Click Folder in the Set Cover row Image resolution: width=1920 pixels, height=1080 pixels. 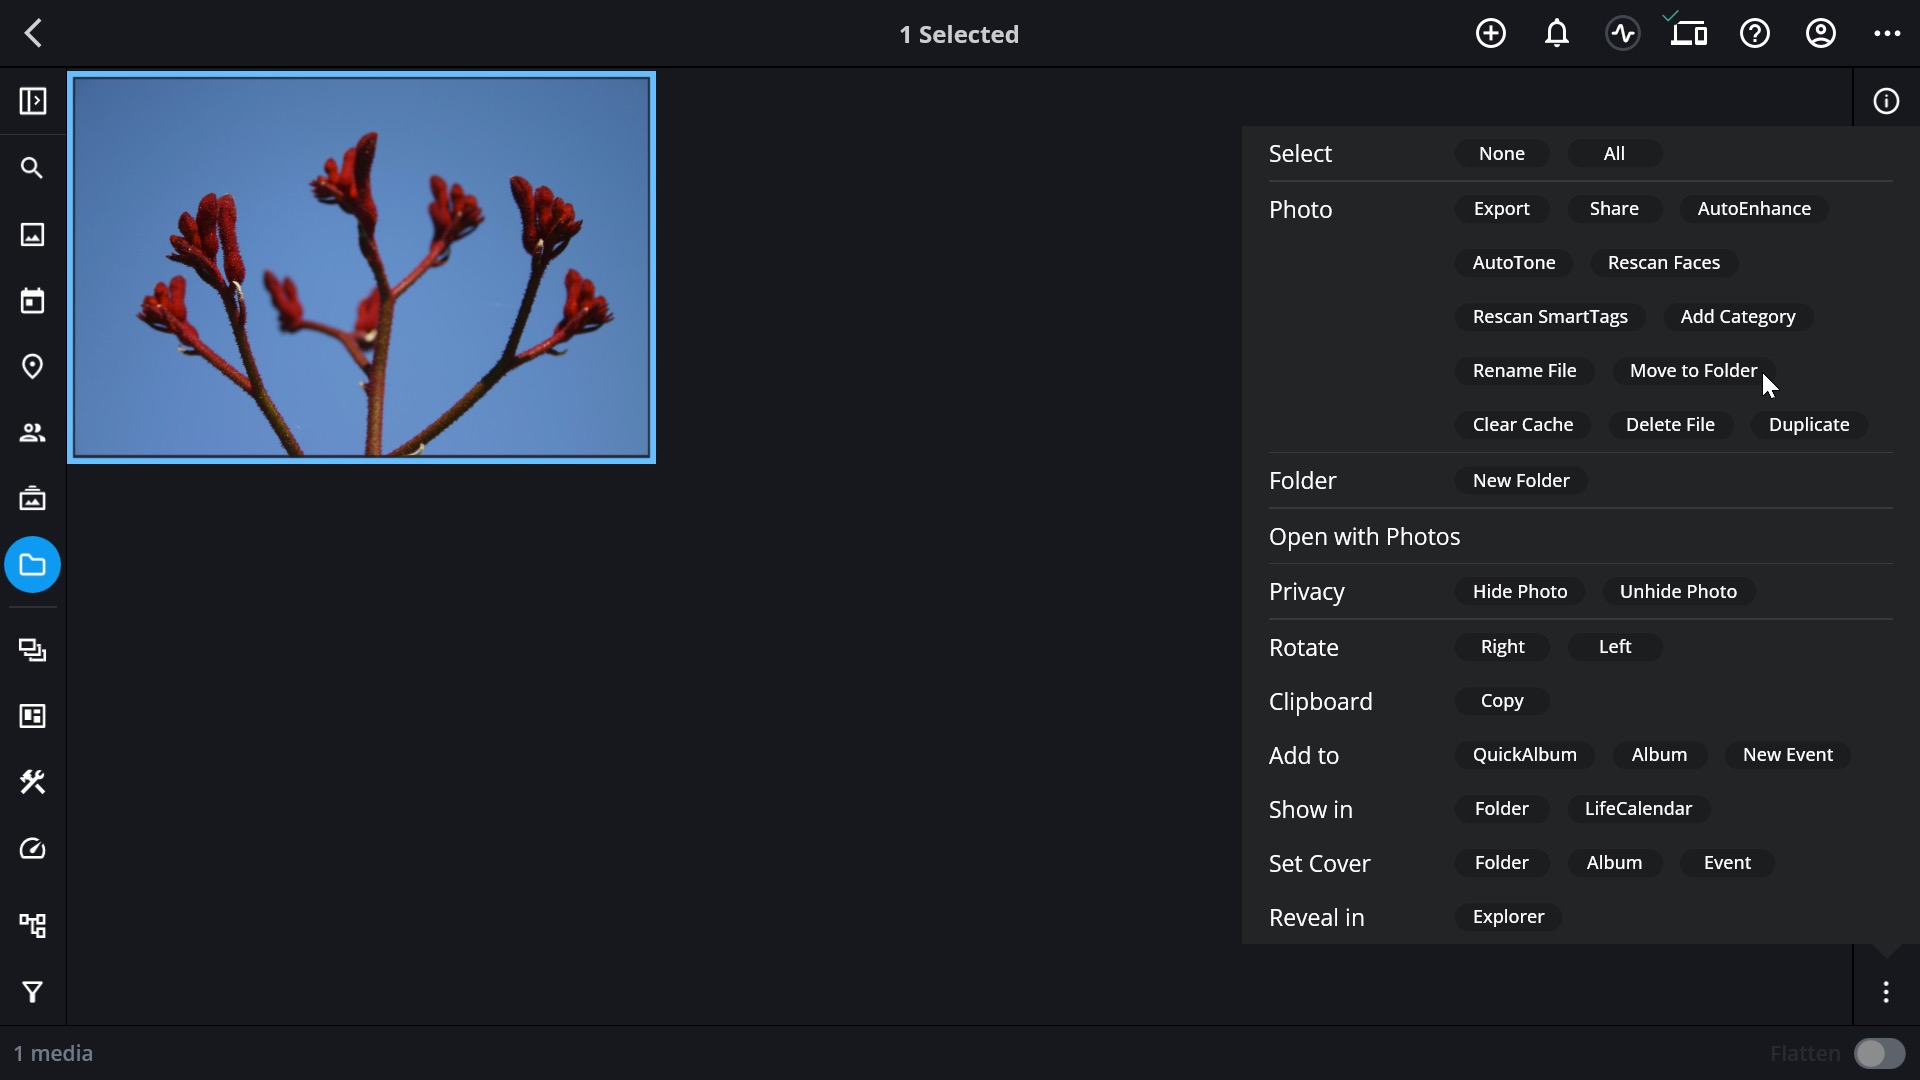coord(1502,862)
